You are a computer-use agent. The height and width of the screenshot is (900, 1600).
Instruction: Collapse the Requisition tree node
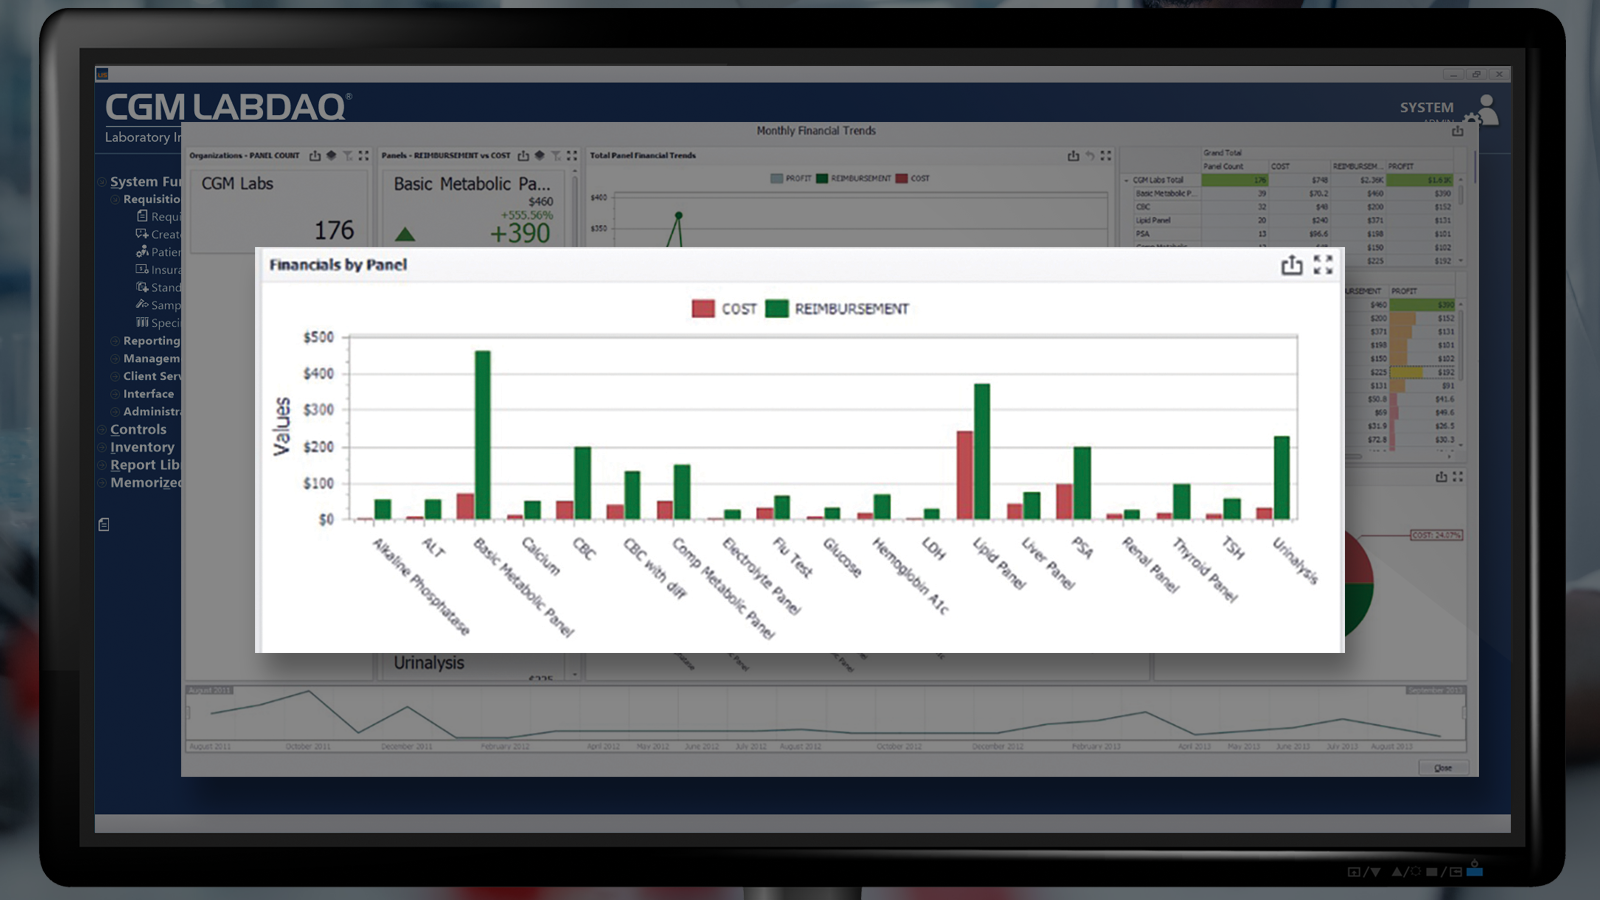click(115, 200)
